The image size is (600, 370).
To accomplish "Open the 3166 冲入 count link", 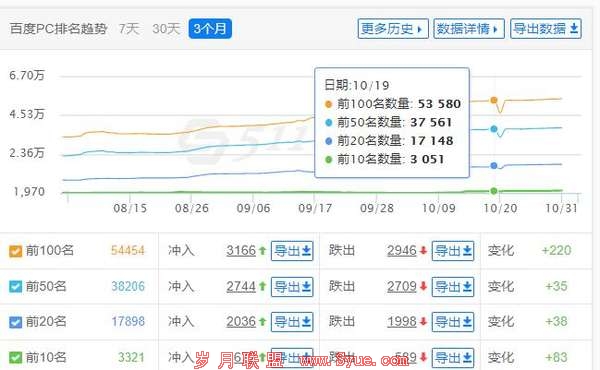I will coord(241,251).
